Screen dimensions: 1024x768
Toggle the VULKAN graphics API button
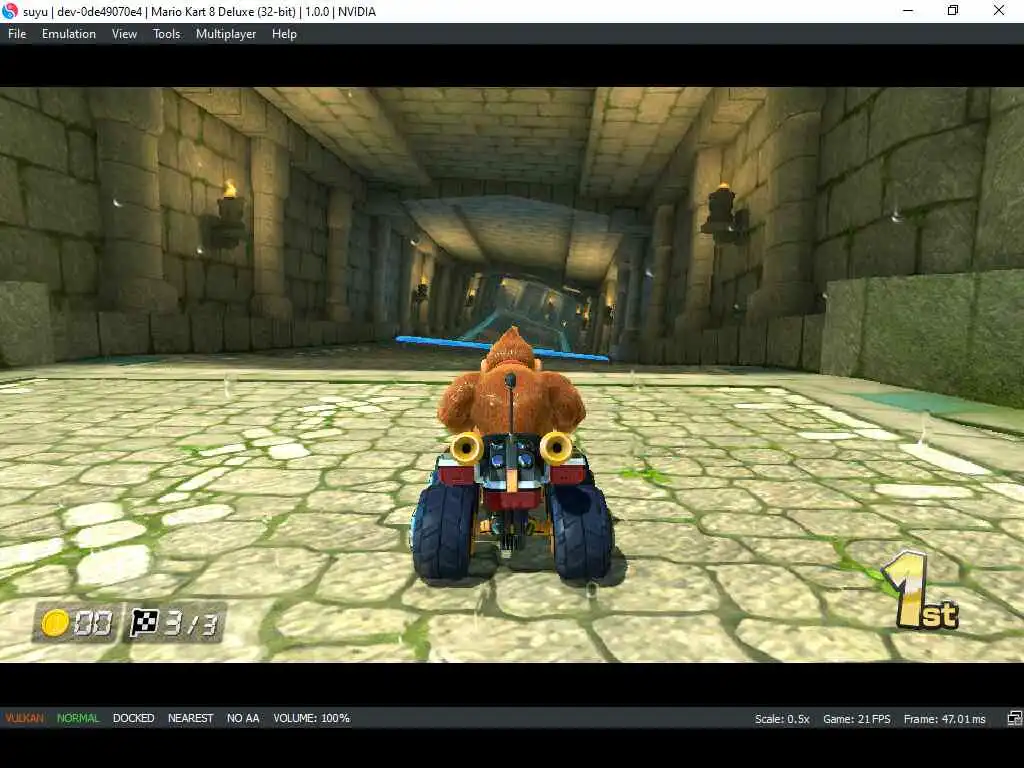(25, 718)
